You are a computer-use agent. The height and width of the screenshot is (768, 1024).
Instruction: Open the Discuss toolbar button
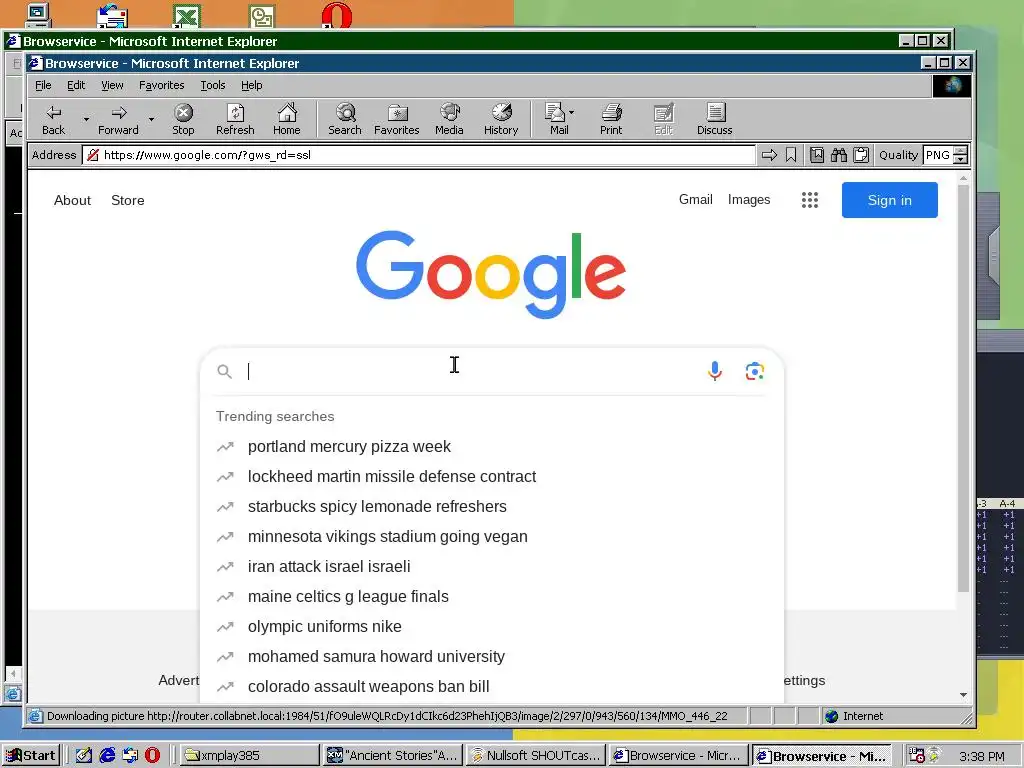click(x=714, y=119)
